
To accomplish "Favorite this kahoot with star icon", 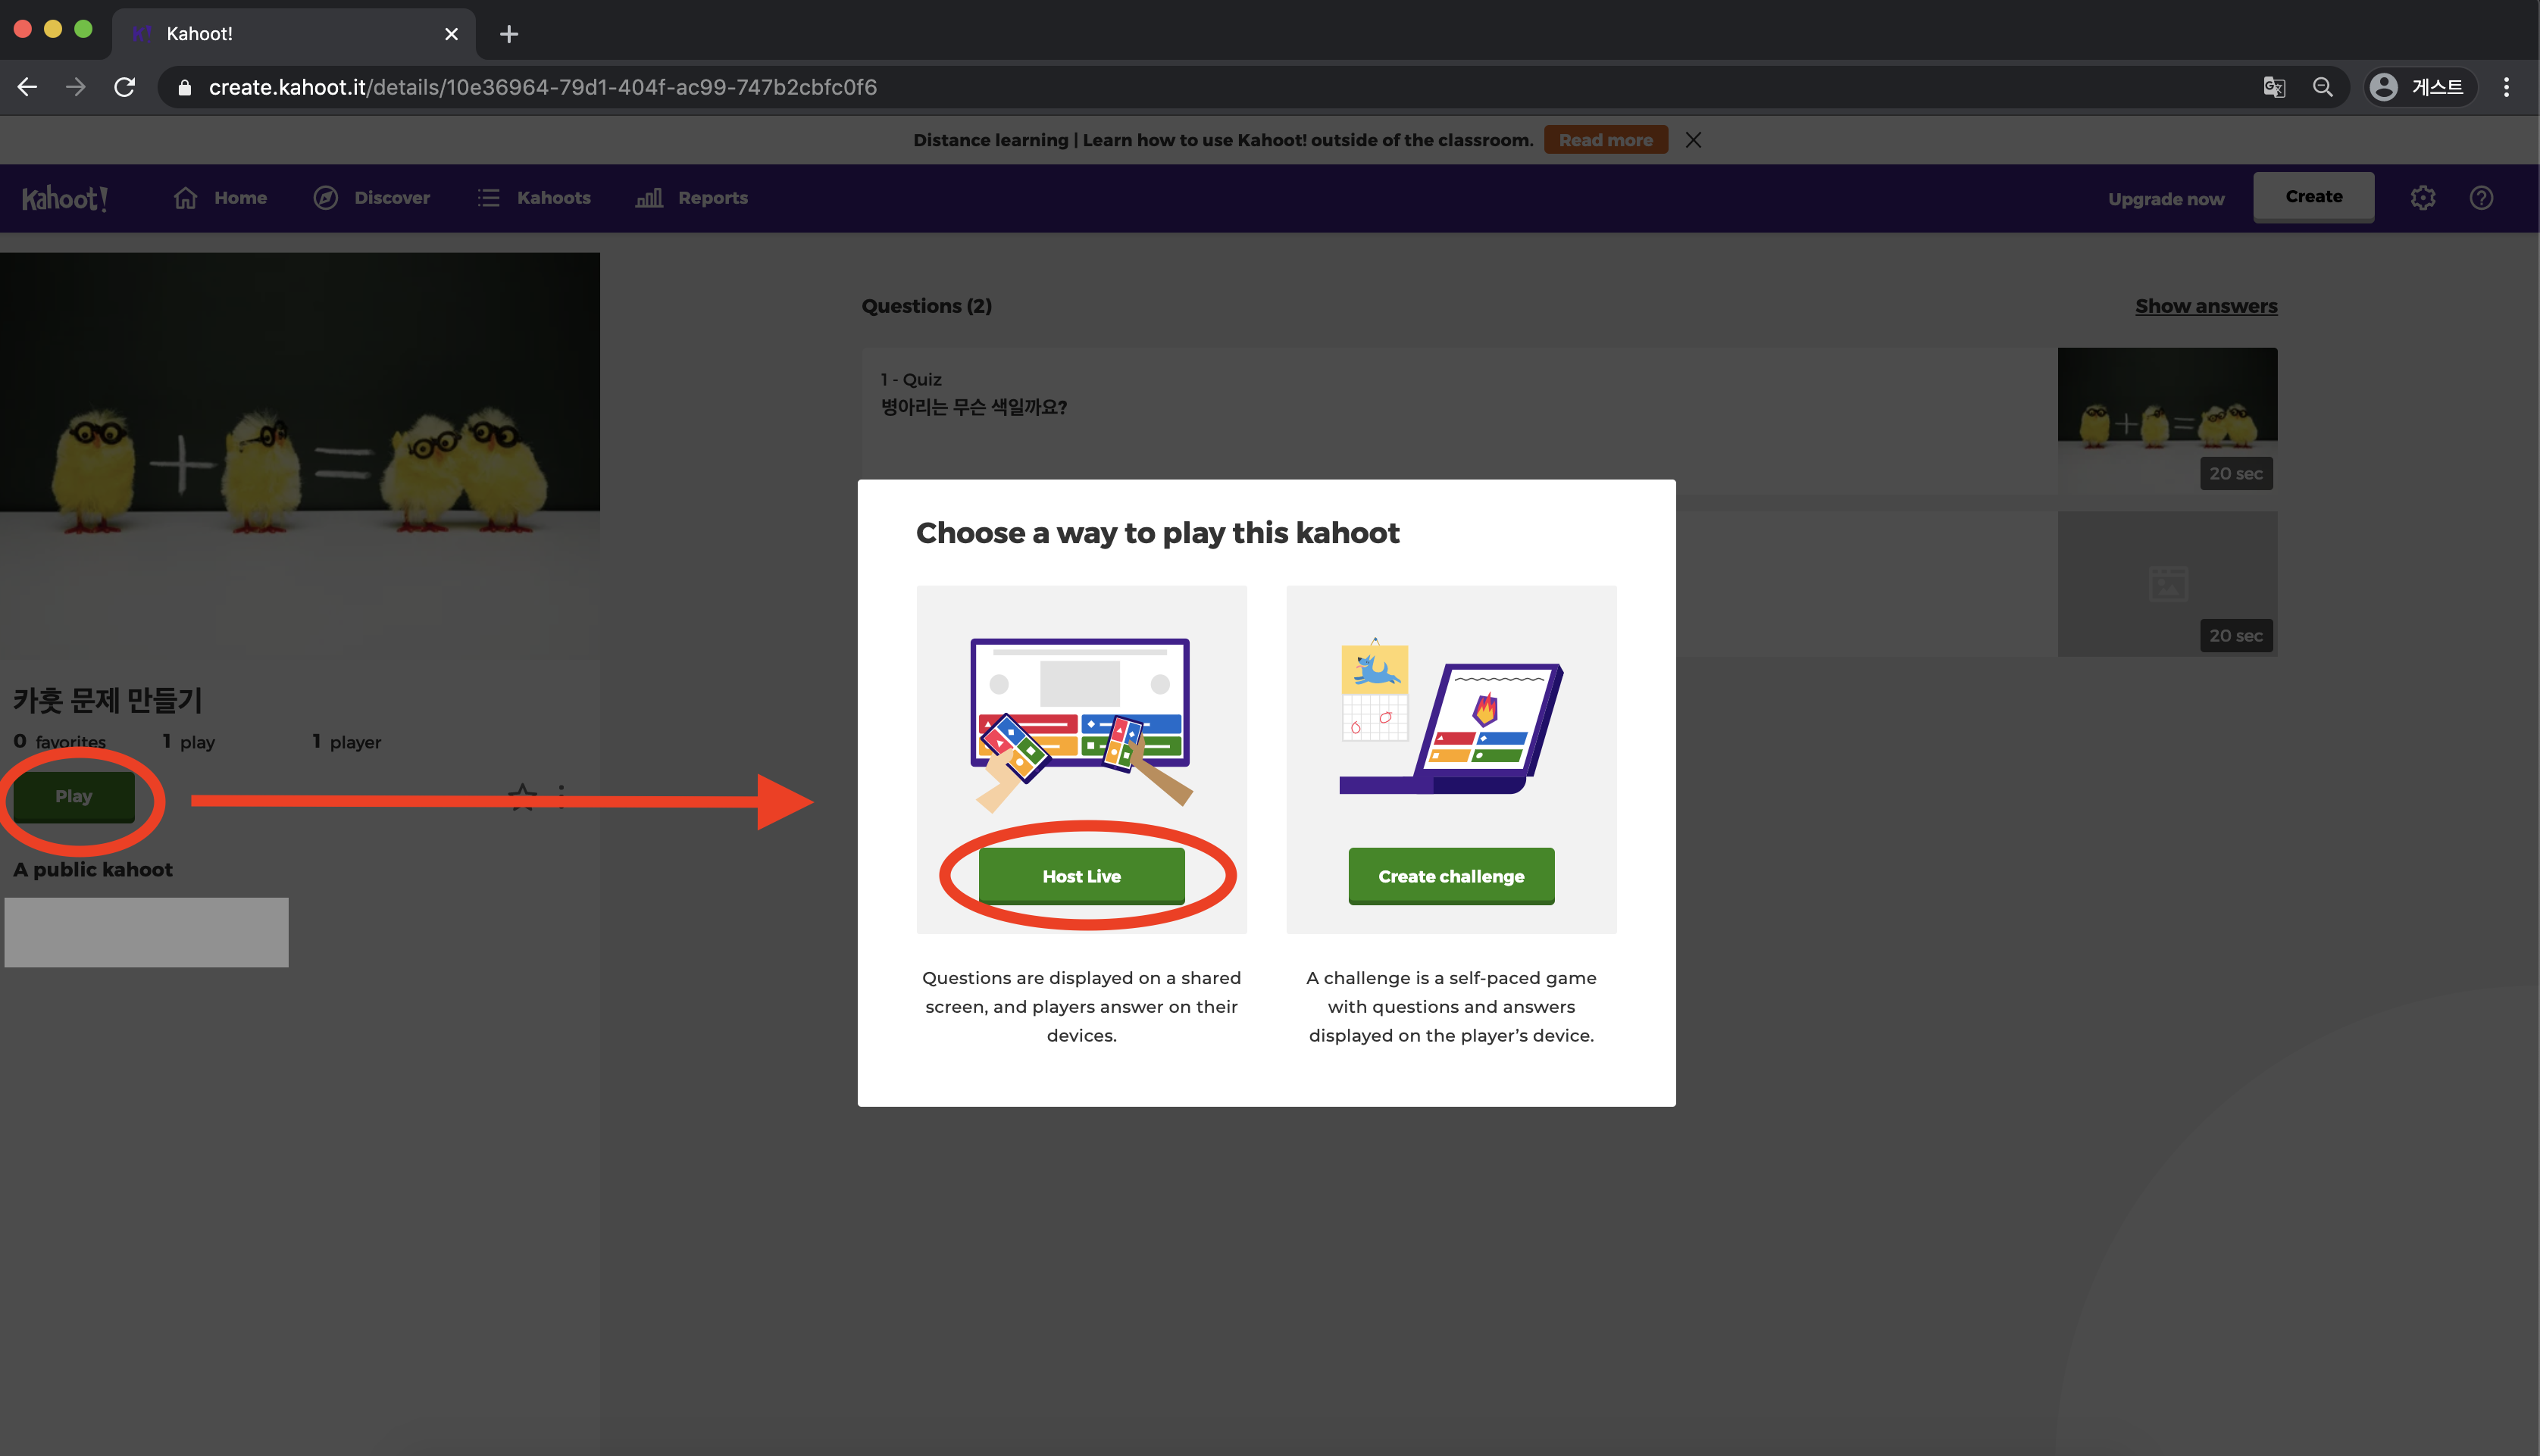I will [522, 797].
